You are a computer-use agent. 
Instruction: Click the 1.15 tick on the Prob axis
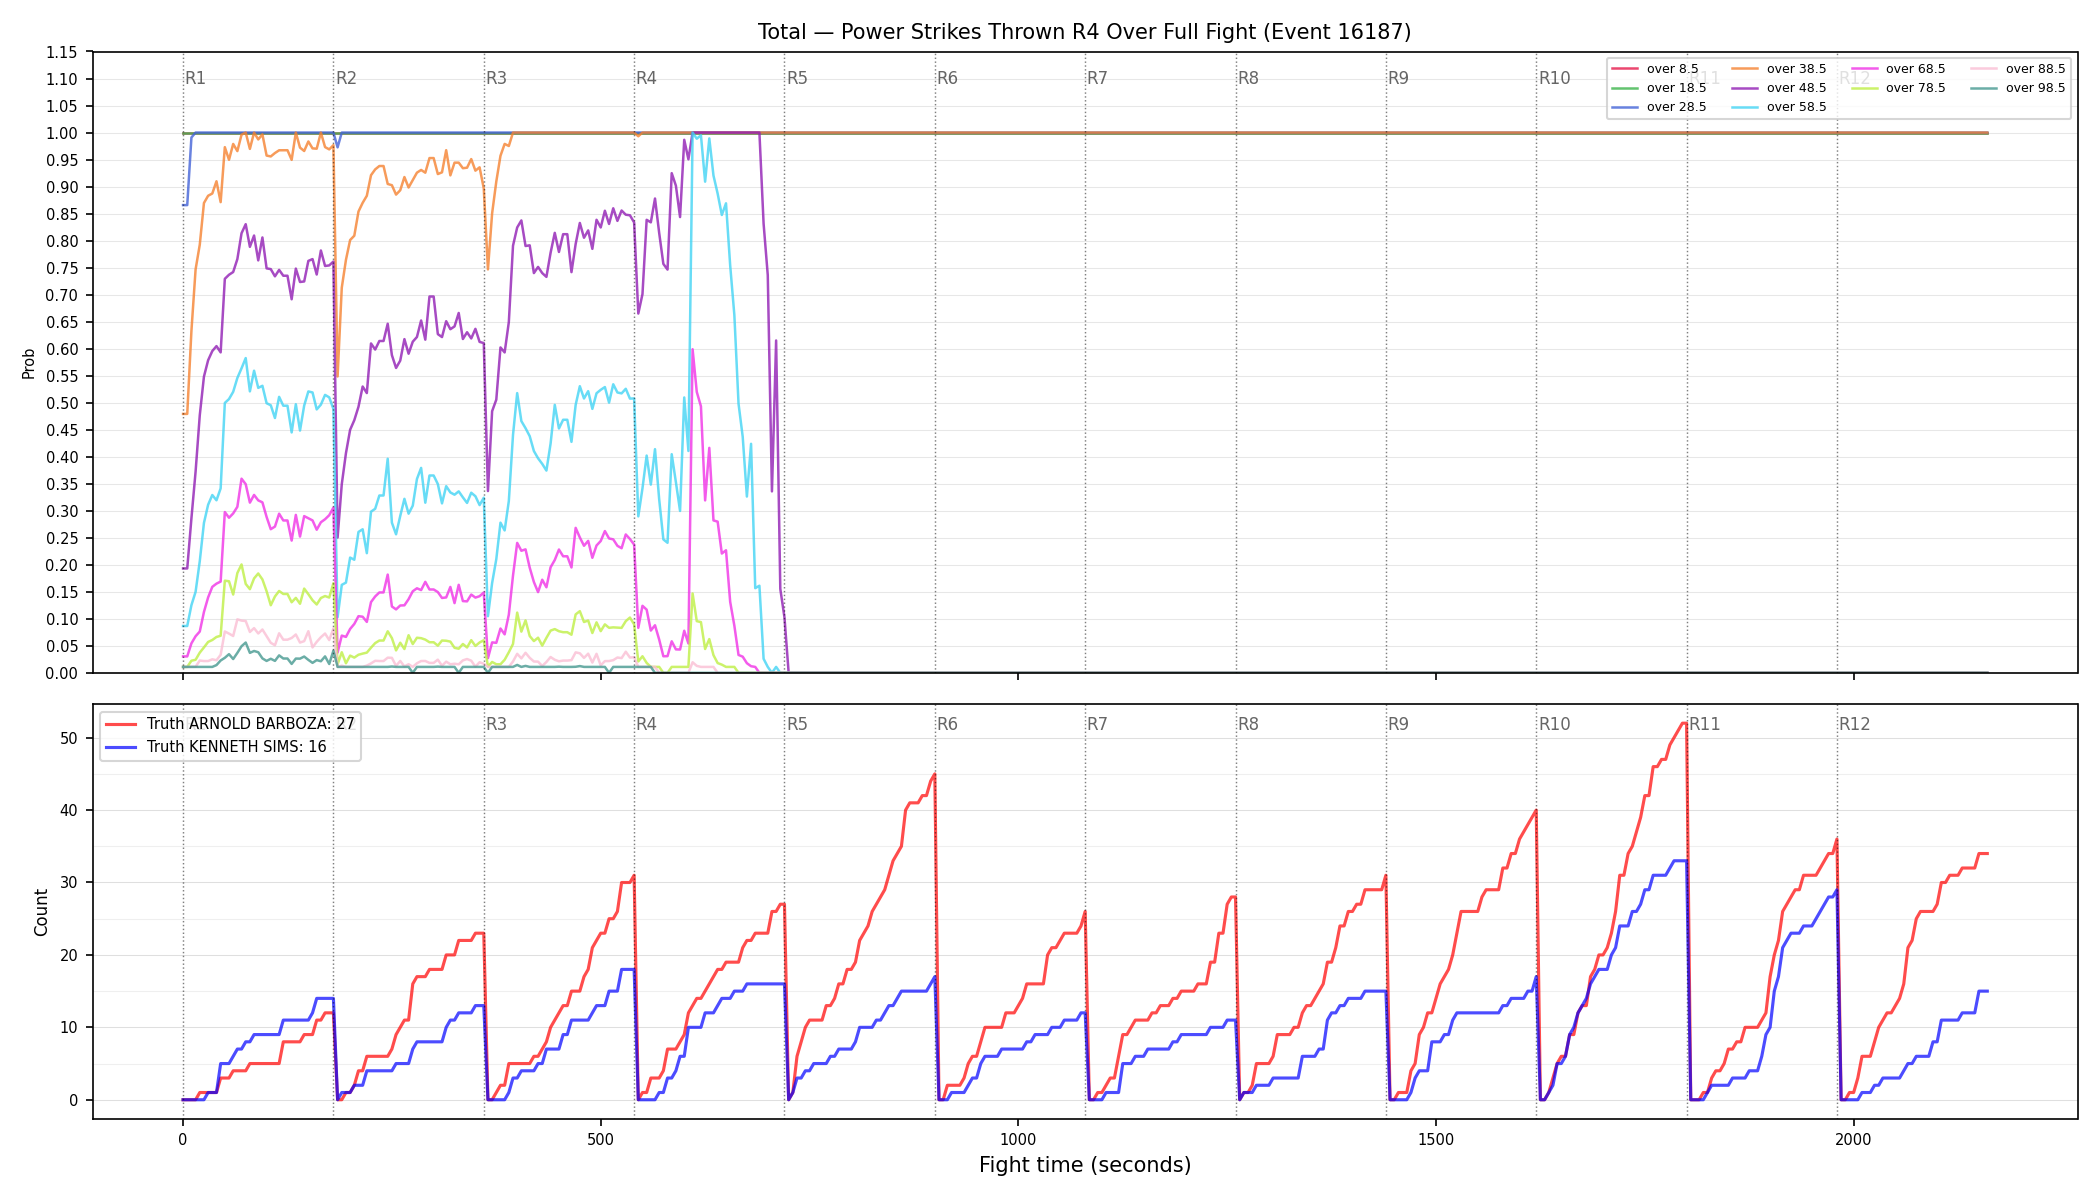(61, 52)
